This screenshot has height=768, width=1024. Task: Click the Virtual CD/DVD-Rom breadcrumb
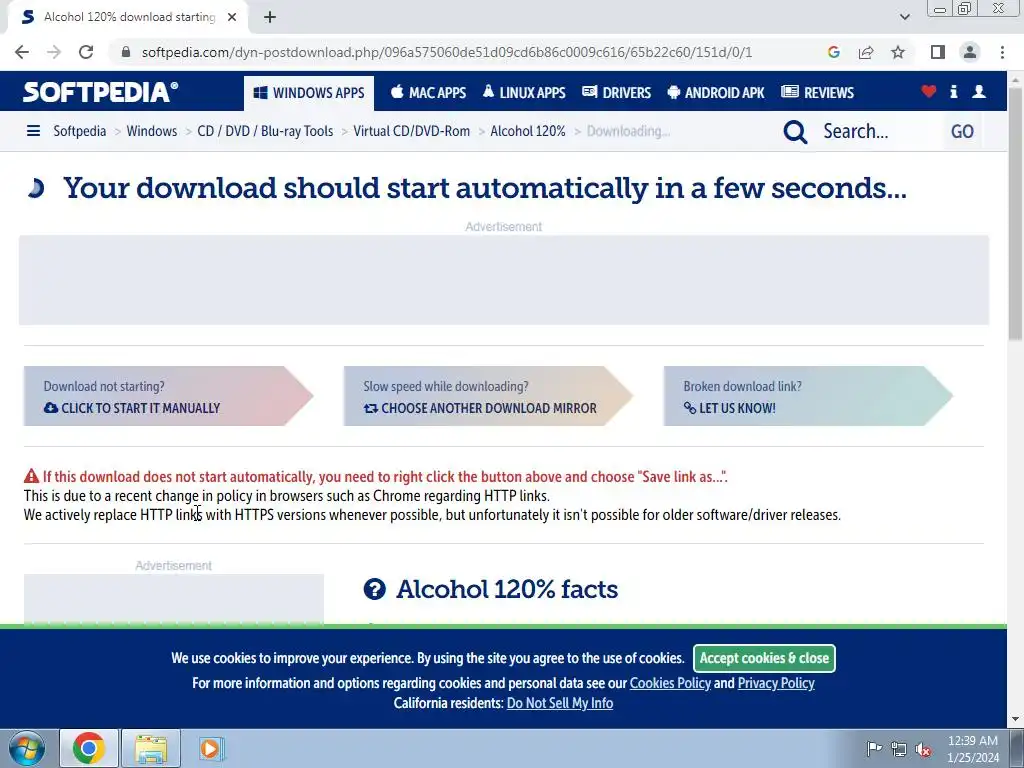(411, 131)
